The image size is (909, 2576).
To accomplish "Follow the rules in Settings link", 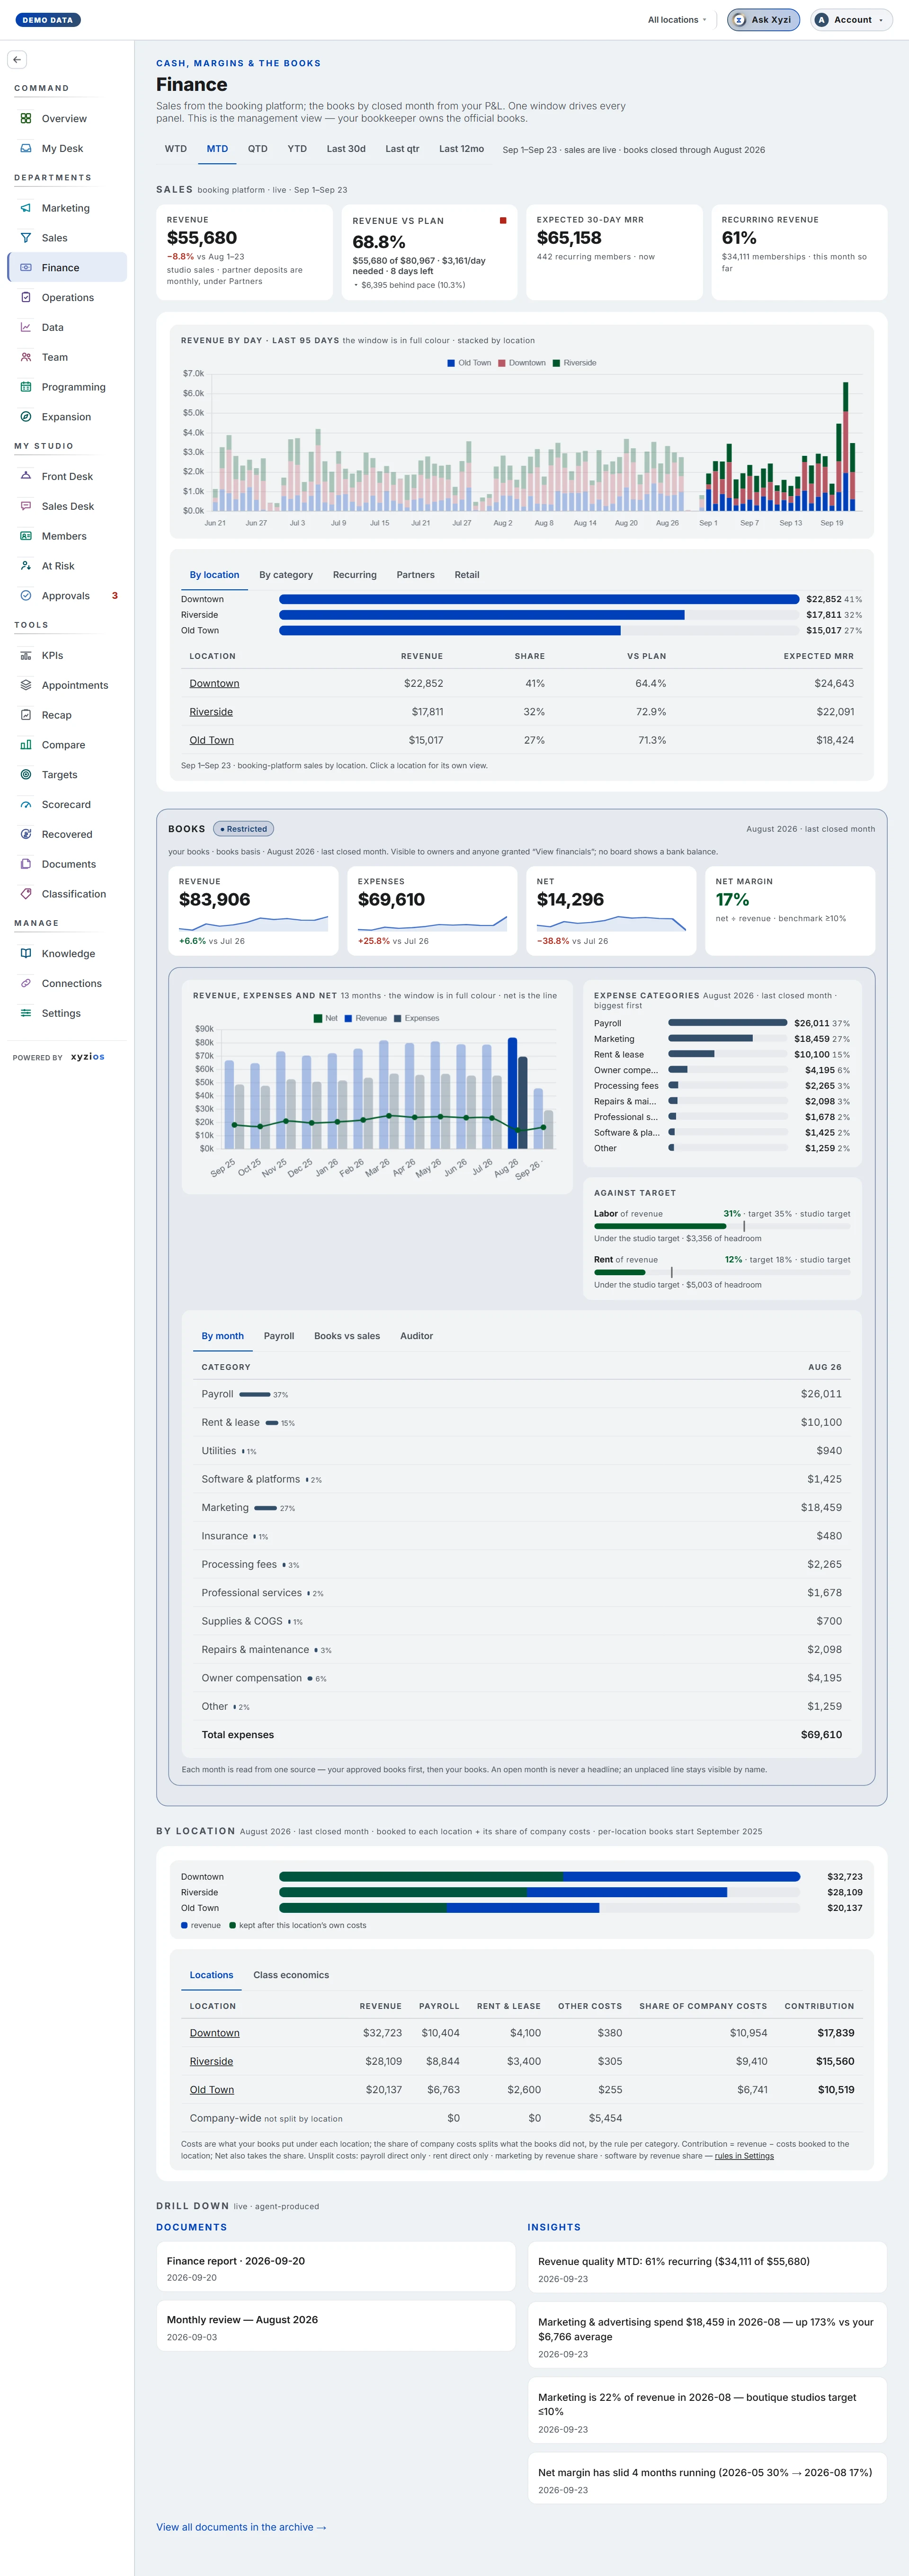I will [x=744, y=2156].
